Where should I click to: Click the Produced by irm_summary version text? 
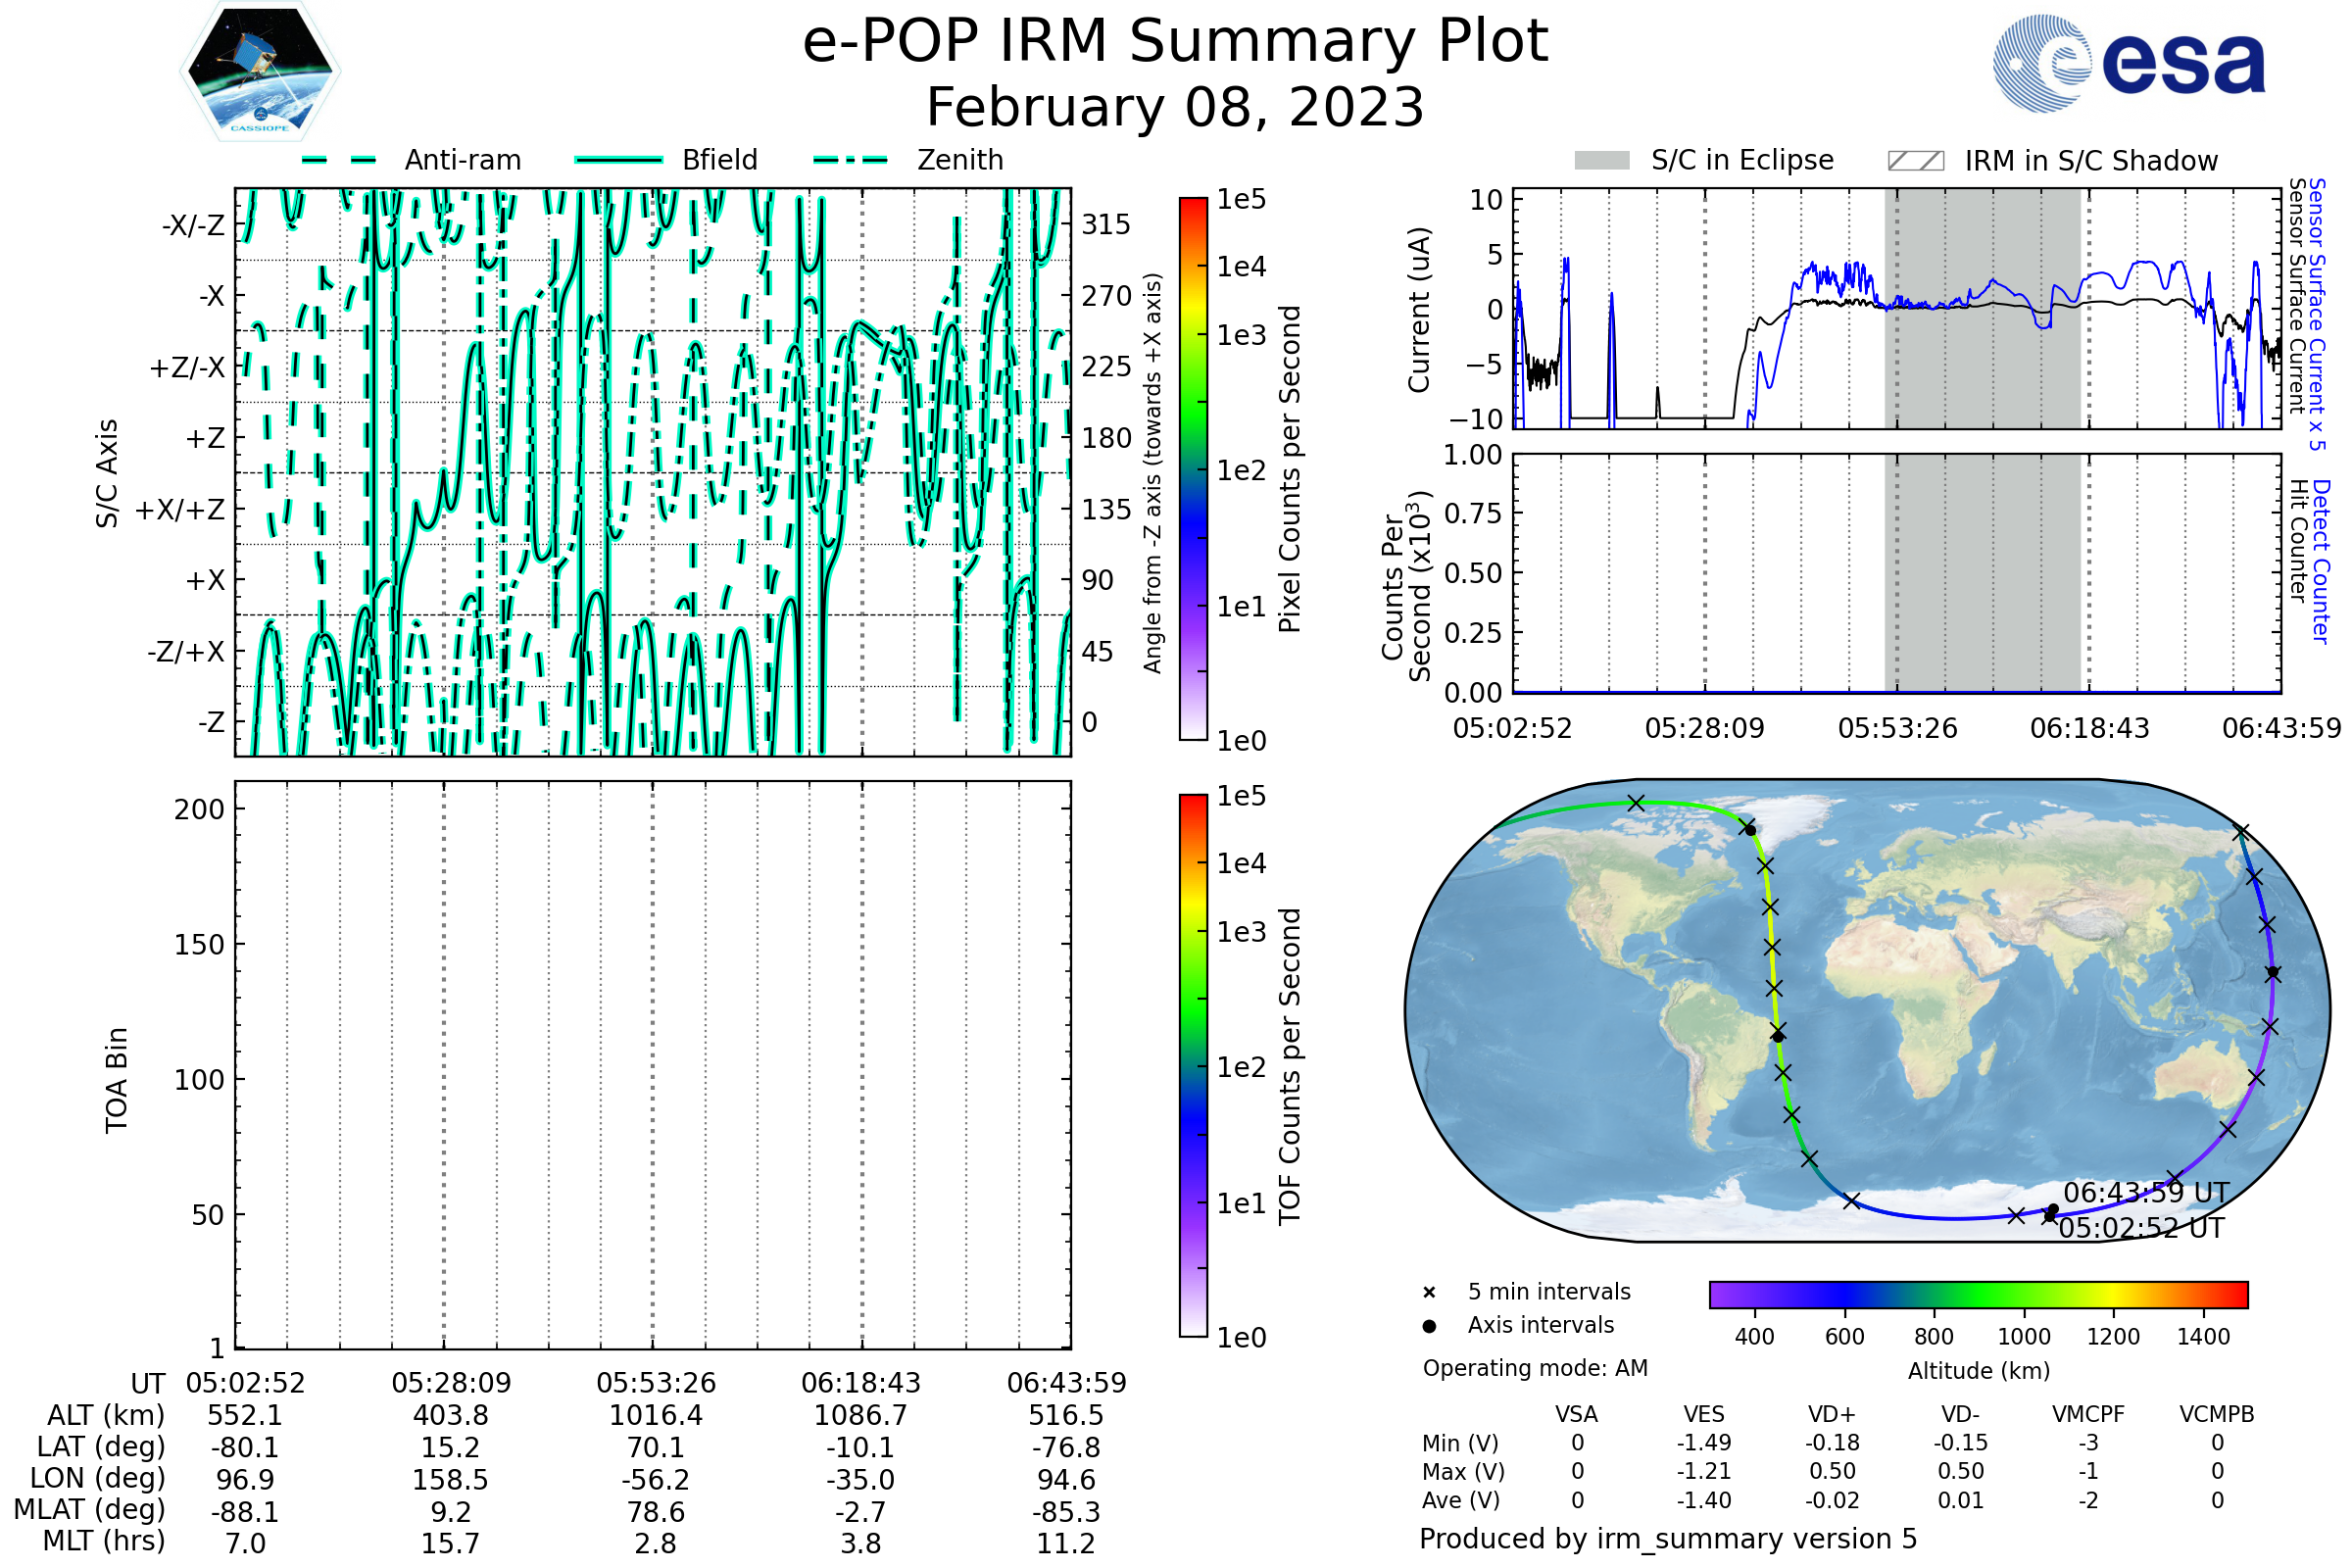pyautogui.click(x=1667, y=1539)
